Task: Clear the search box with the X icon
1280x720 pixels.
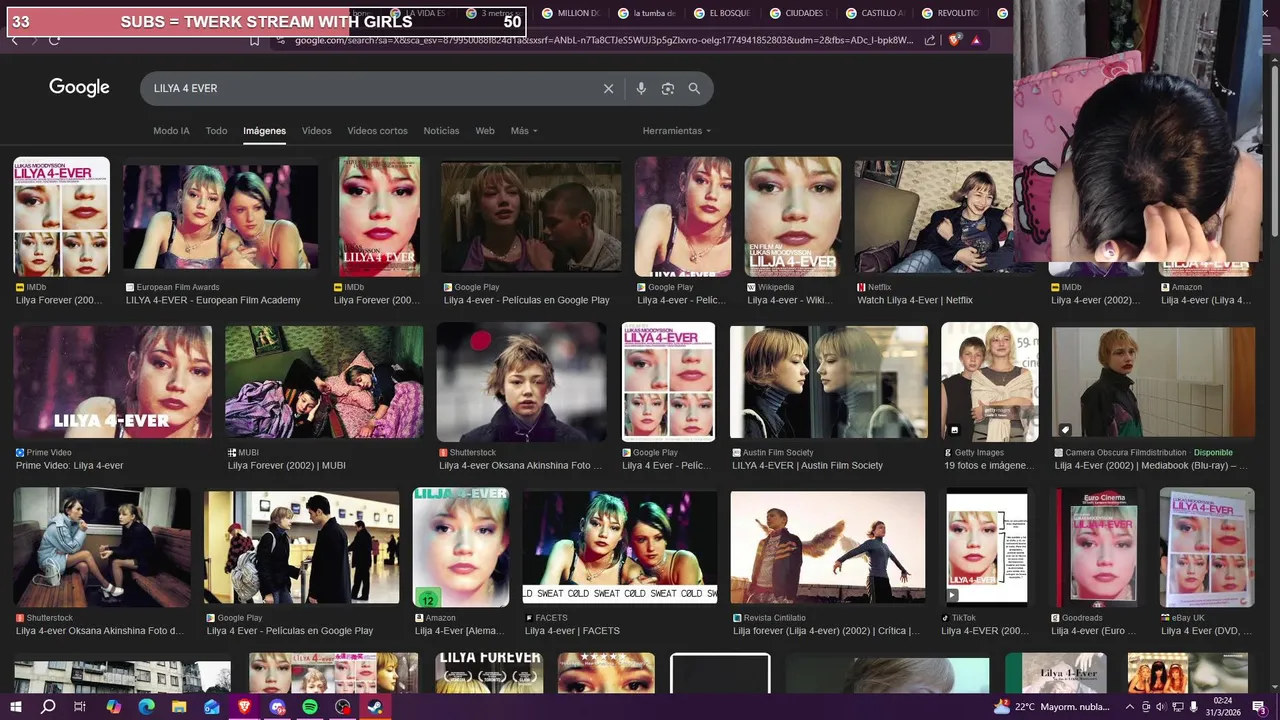Action: point(608,89)
